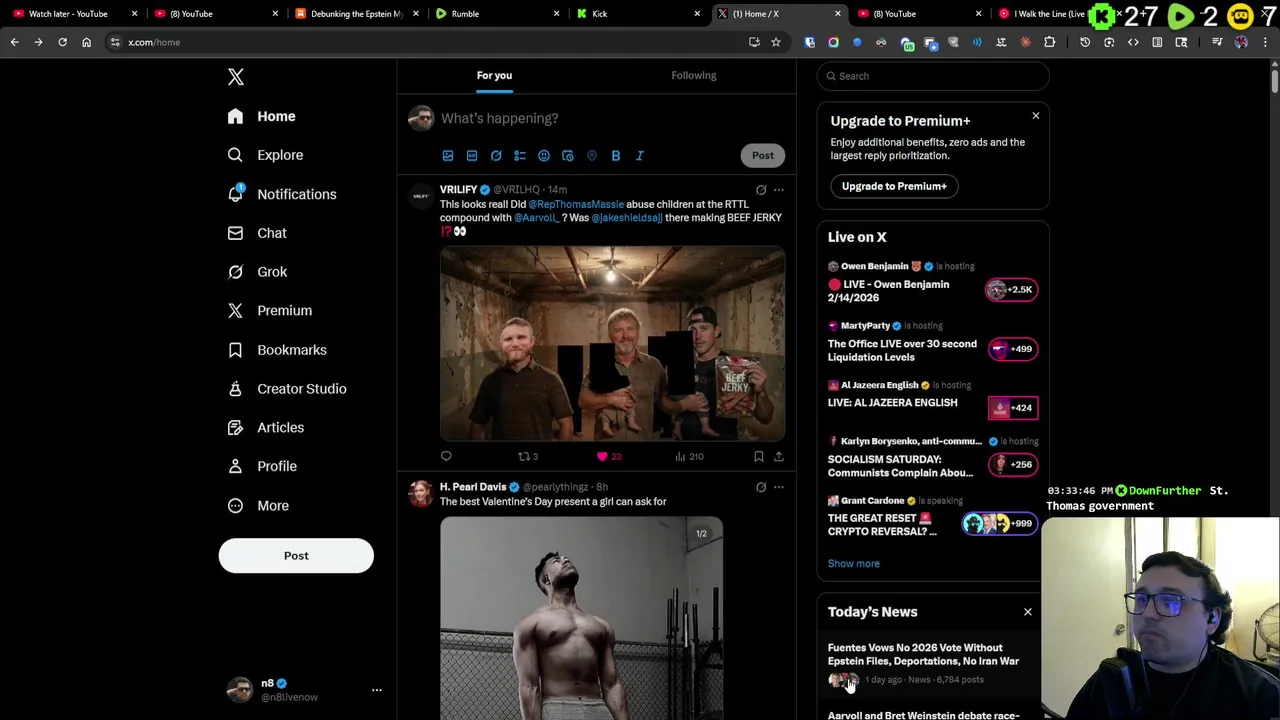Add media with the image icon in composer
The height and width of the screenshot is (720, 1280).
pos(448,156)
